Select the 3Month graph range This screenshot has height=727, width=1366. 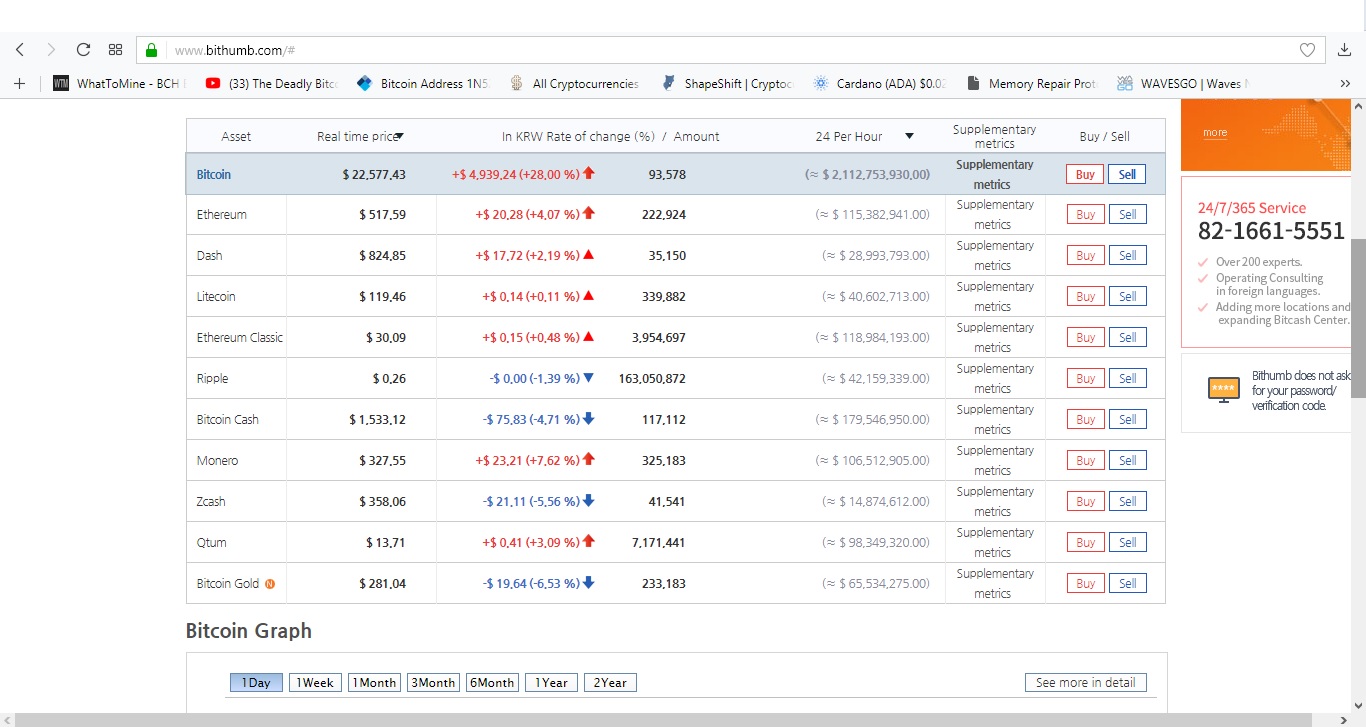433,683
